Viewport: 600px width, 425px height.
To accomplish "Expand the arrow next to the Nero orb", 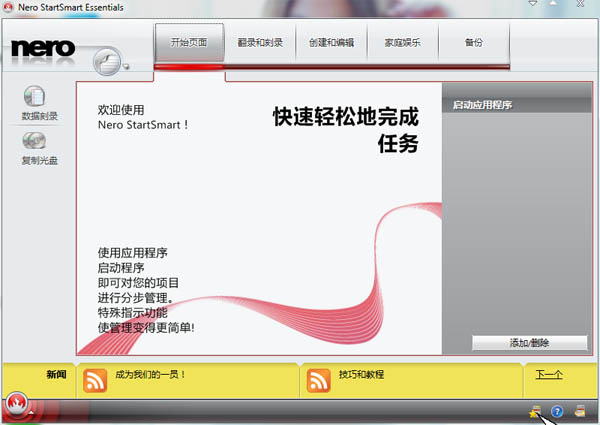I will tap(33, 412).
